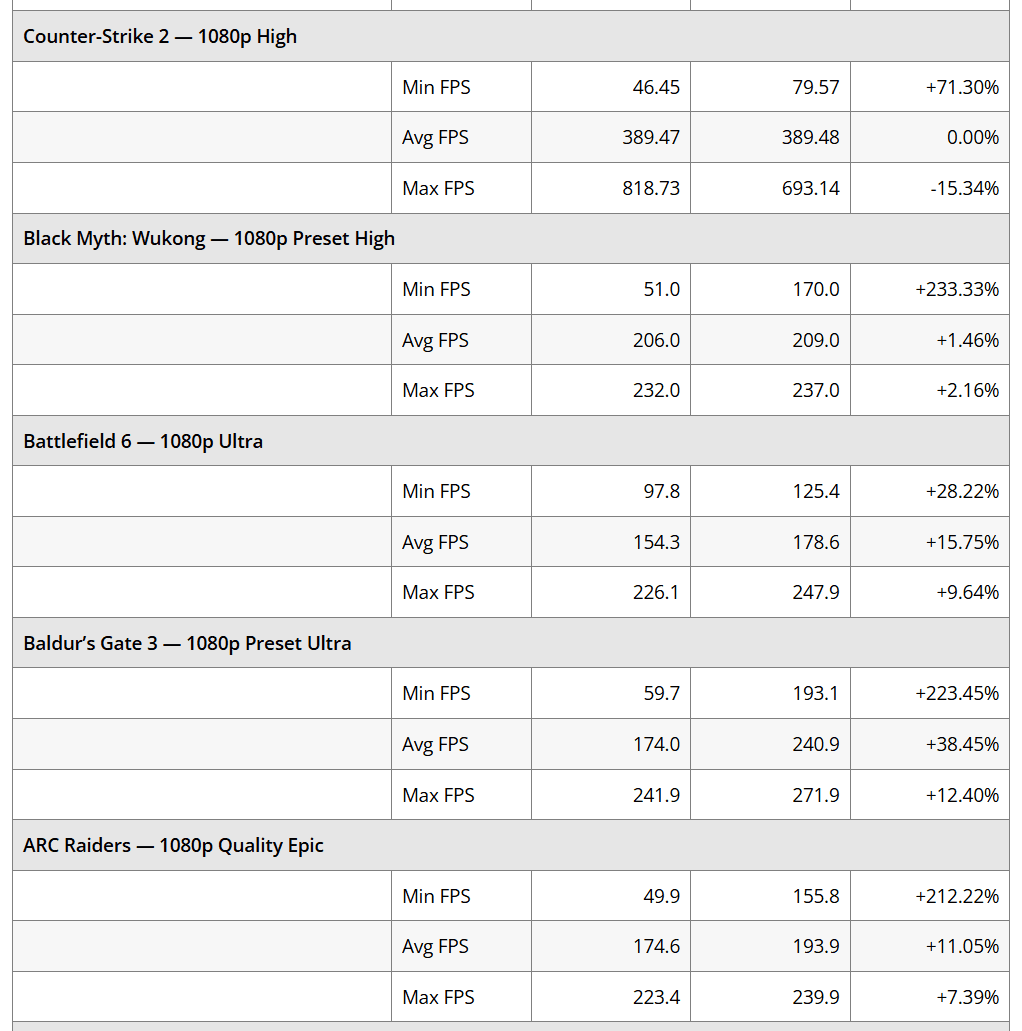Select the 209.0 Wukong Avg FPS value
1022x1031 pixels.
click(815, 340)
